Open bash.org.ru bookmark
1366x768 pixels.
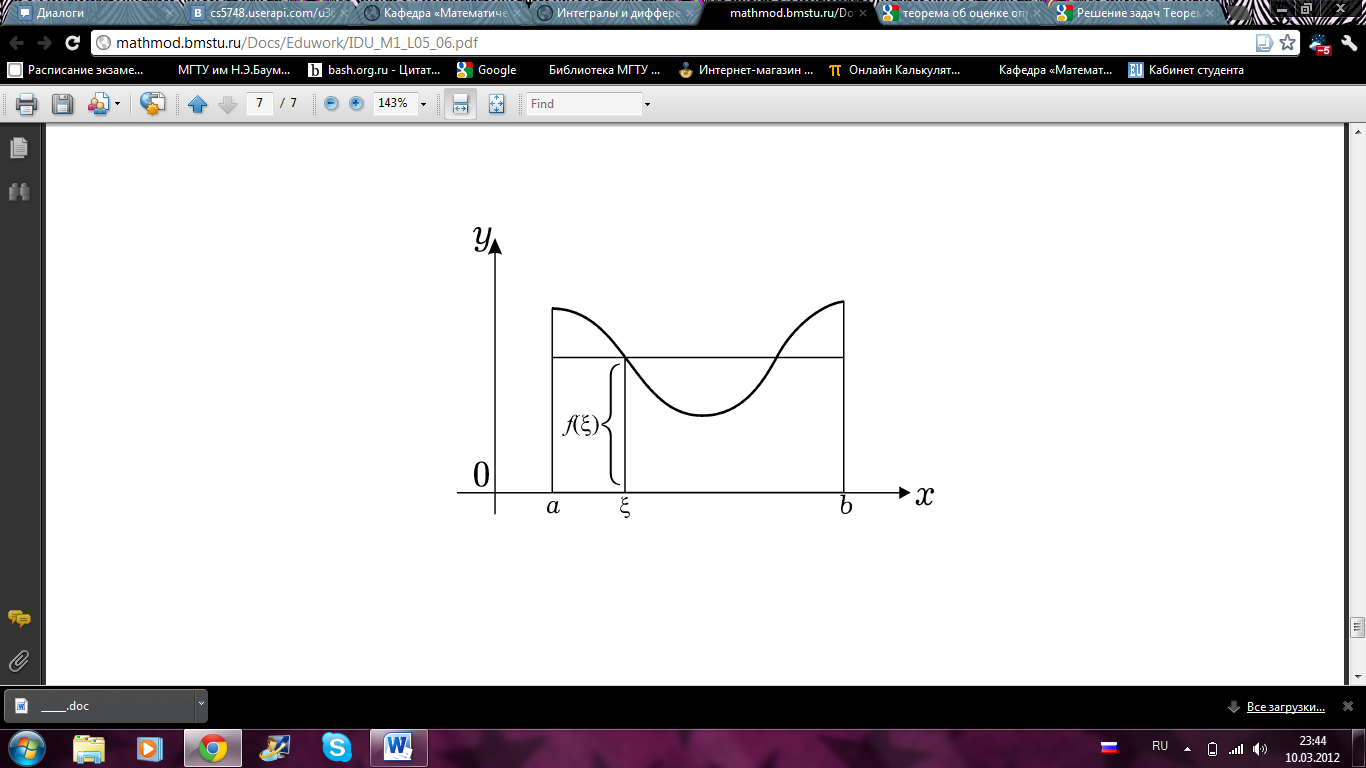[x=376, y=70]
